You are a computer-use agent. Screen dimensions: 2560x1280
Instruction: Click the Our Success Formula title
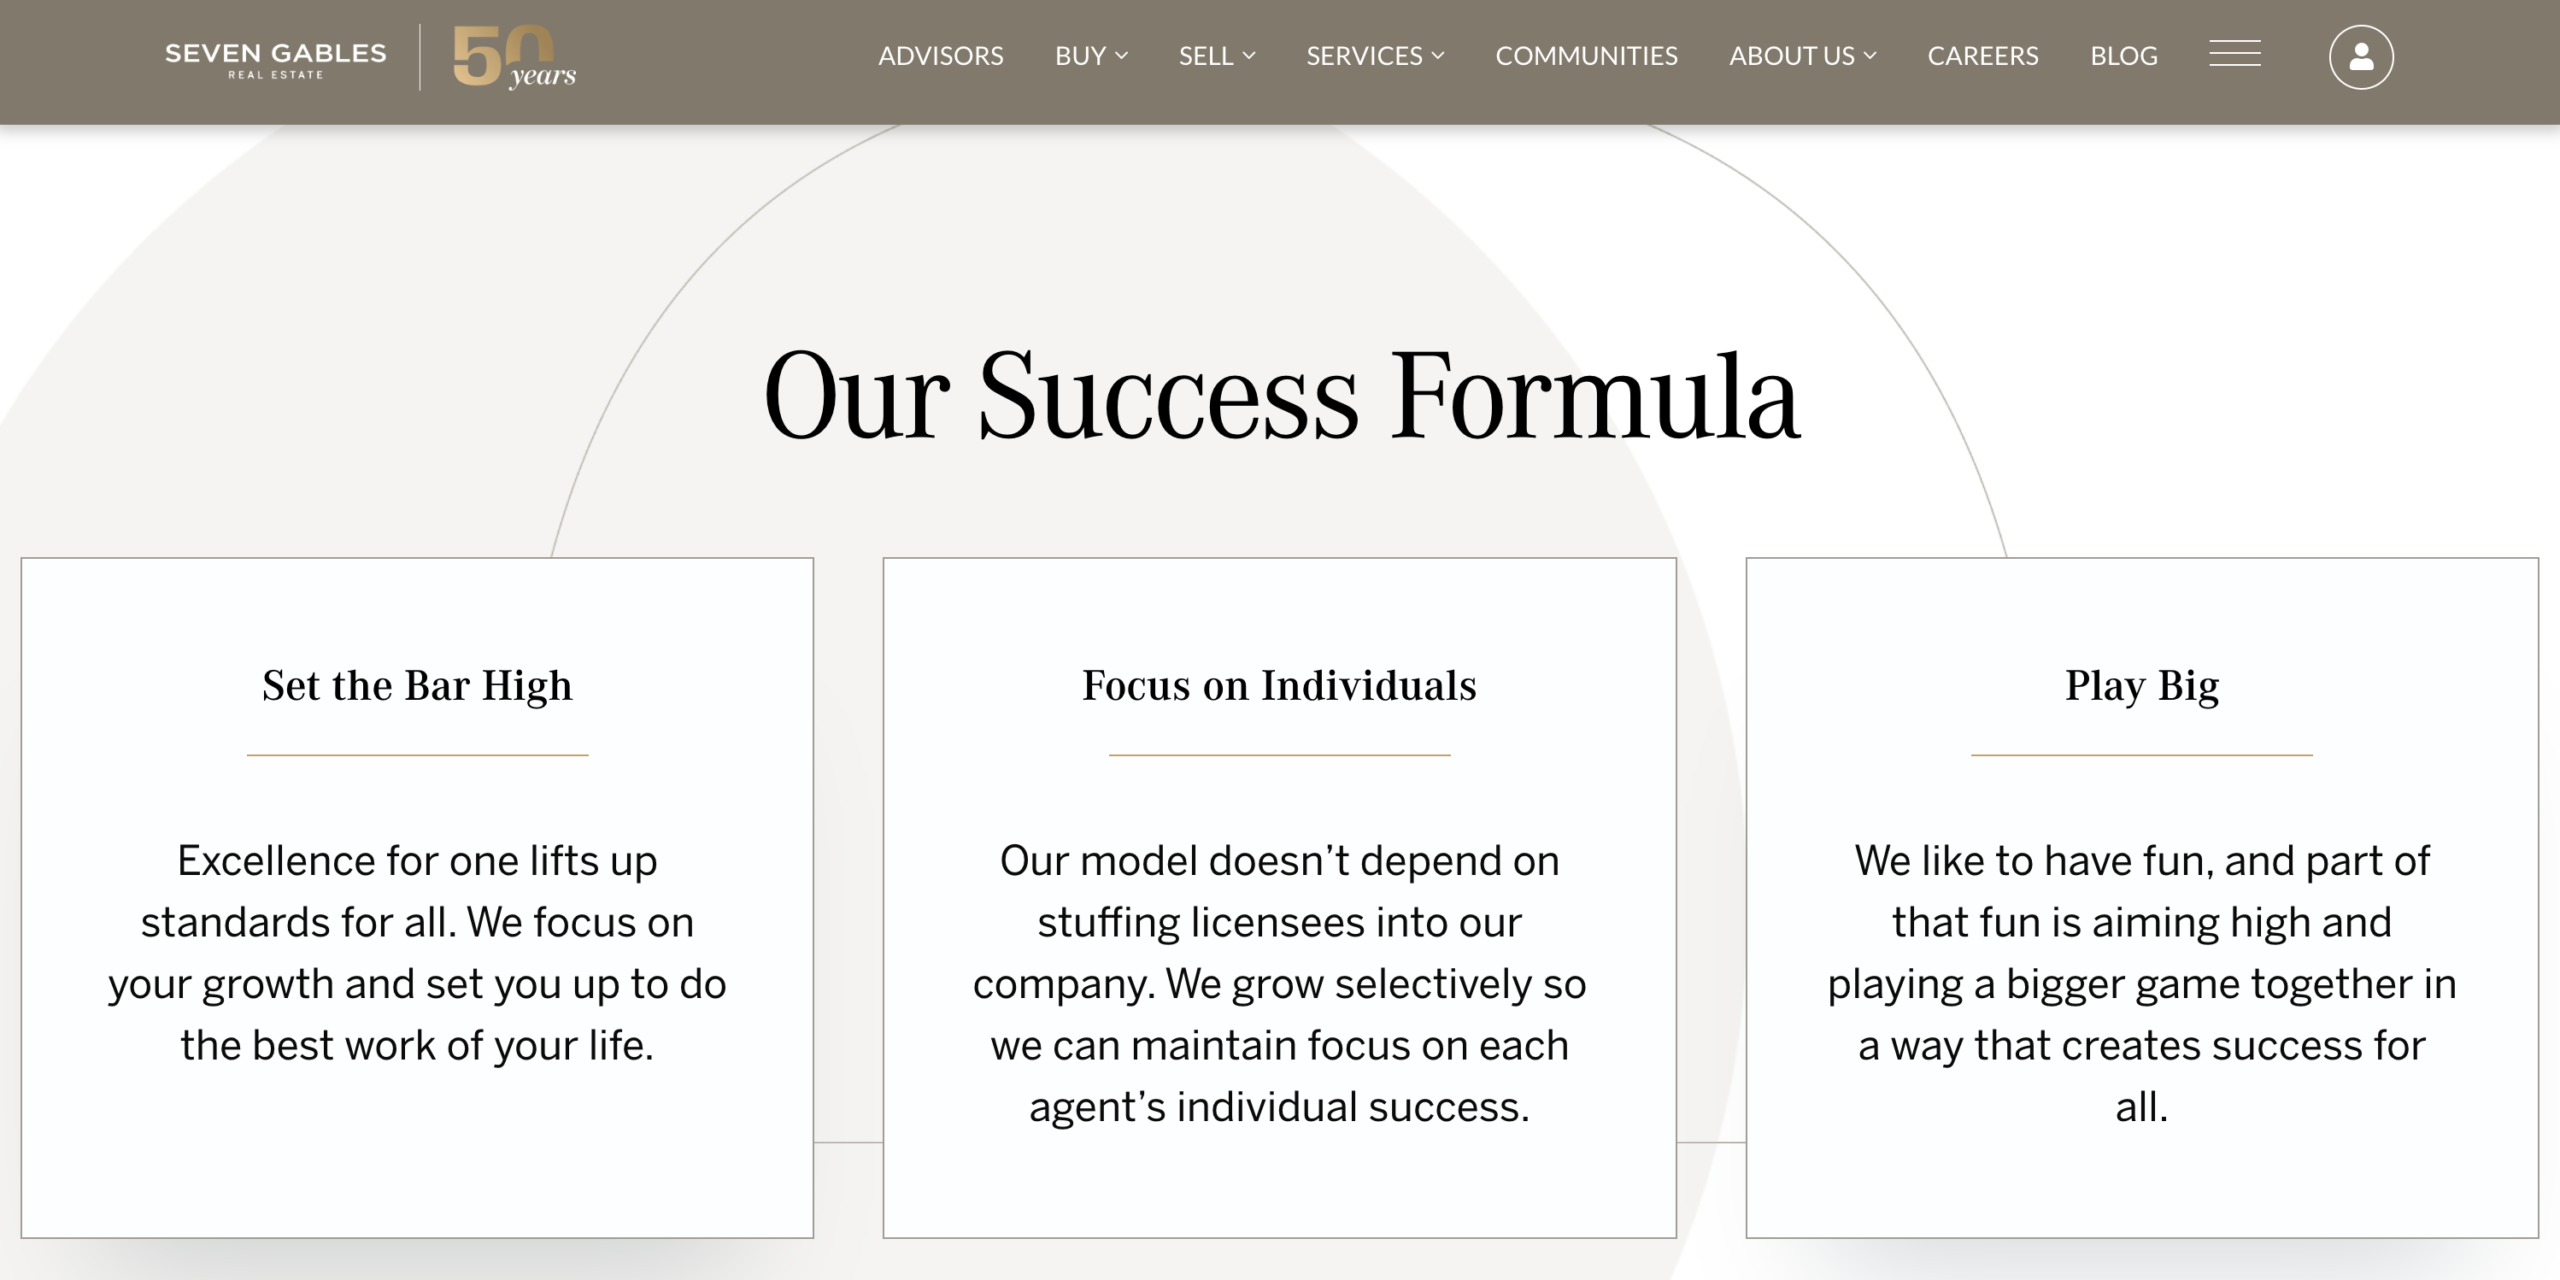click(1281, 396)
